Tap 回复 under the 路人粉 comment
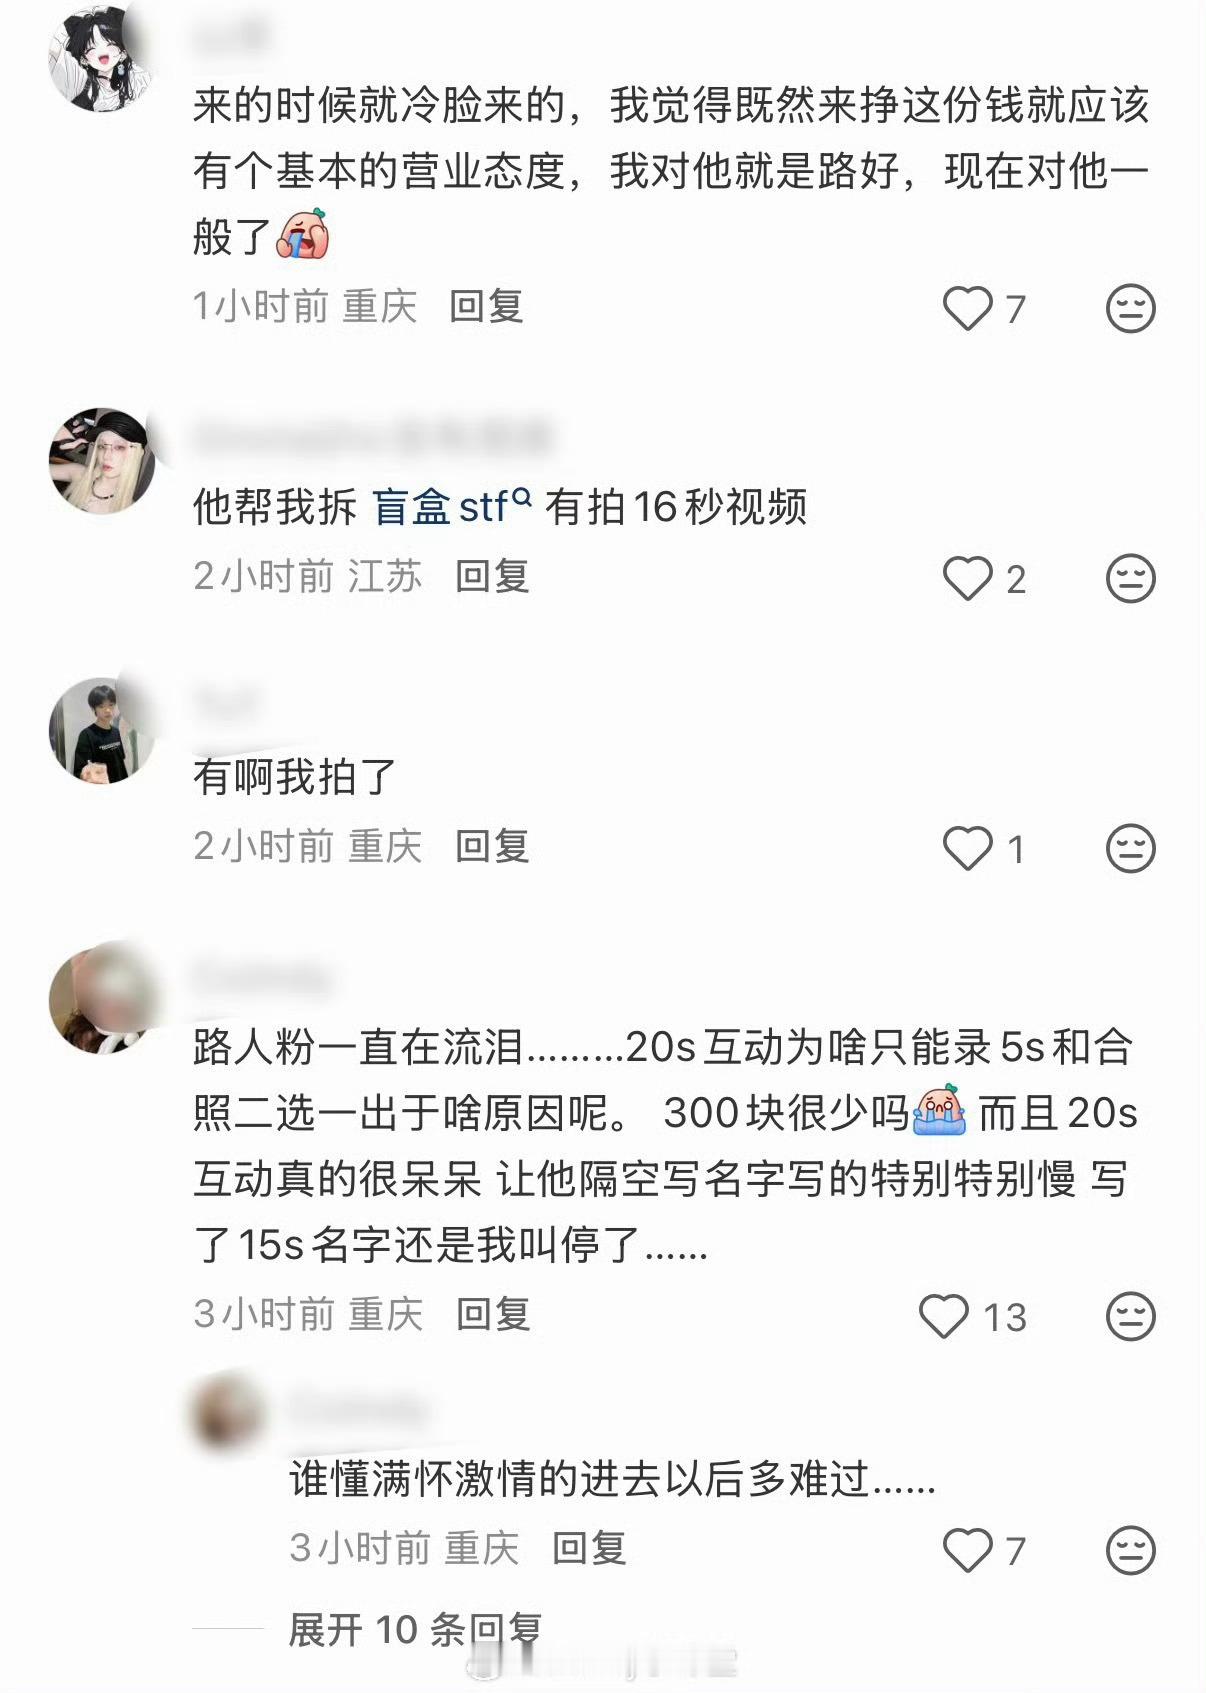1206x1693 pixels. 493,1314
